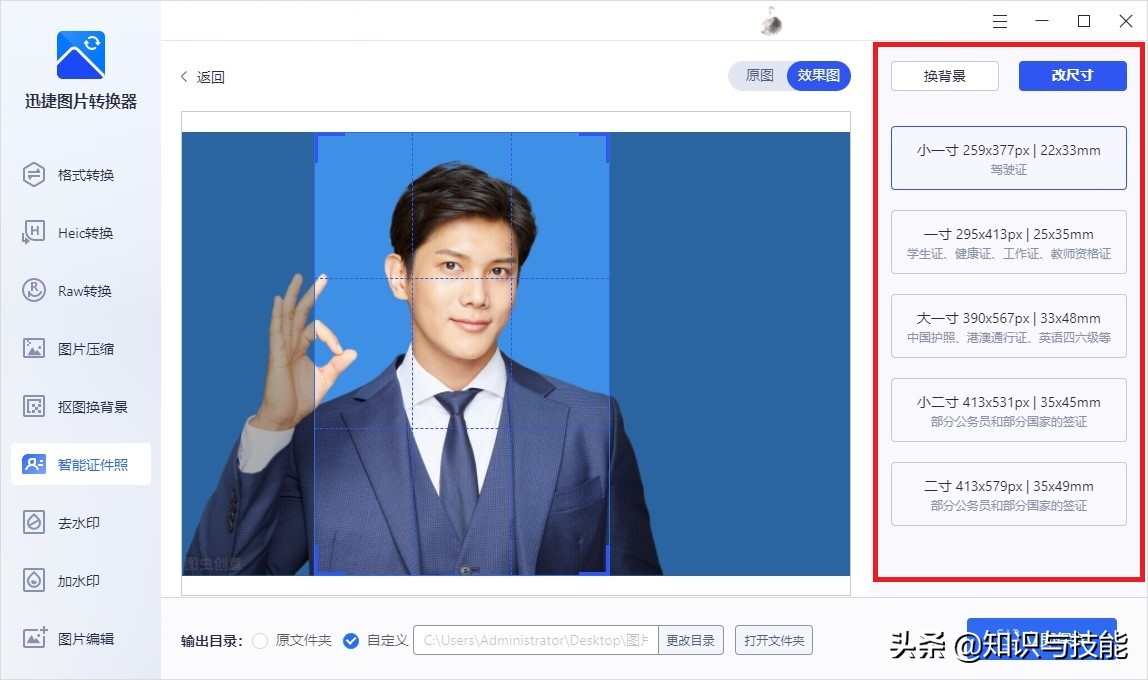Choose the 抠图换背景 cutout icon
1148x680 pixels.
tap(34, 406)
